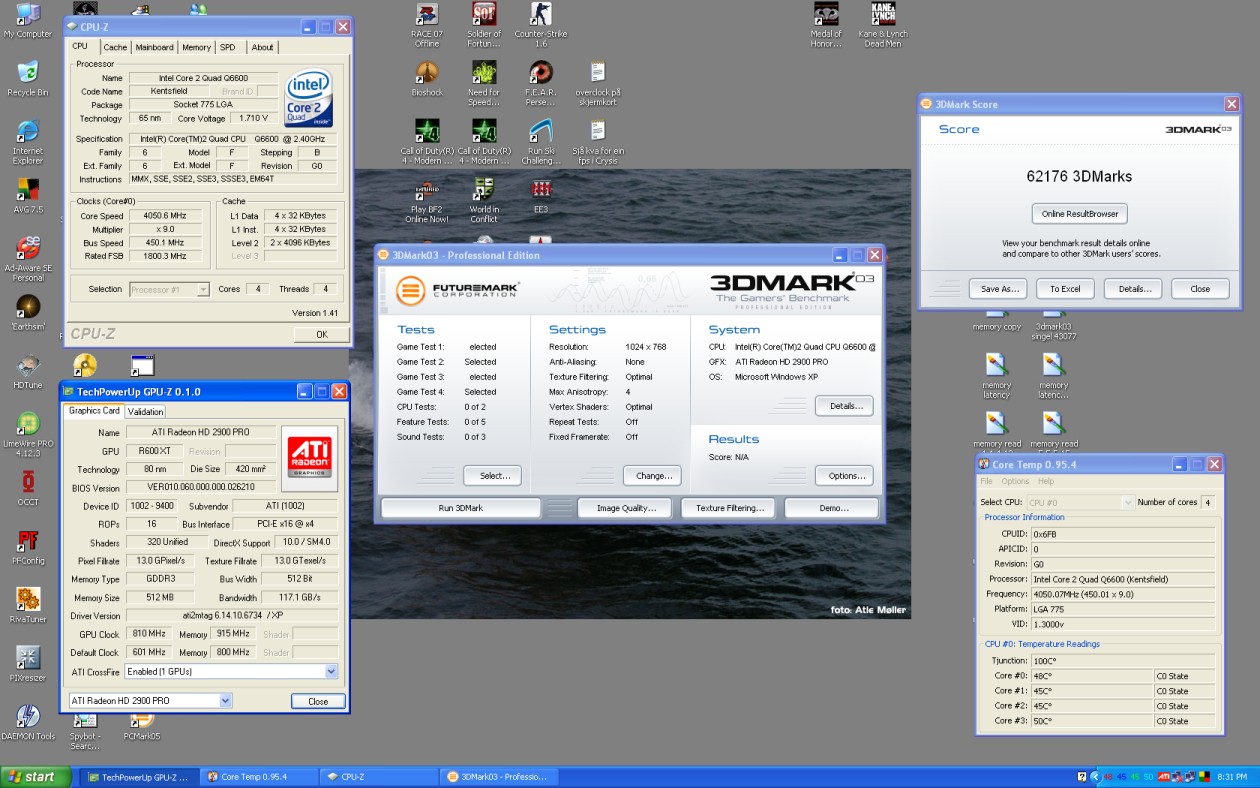Switch to Validation tab in GPU-Z

(x=146, y=412)
